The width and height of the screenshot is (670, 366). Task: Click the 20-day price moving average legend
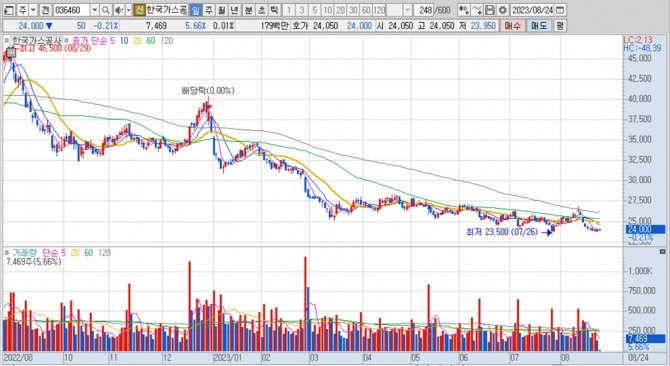[x=137, y=41]
